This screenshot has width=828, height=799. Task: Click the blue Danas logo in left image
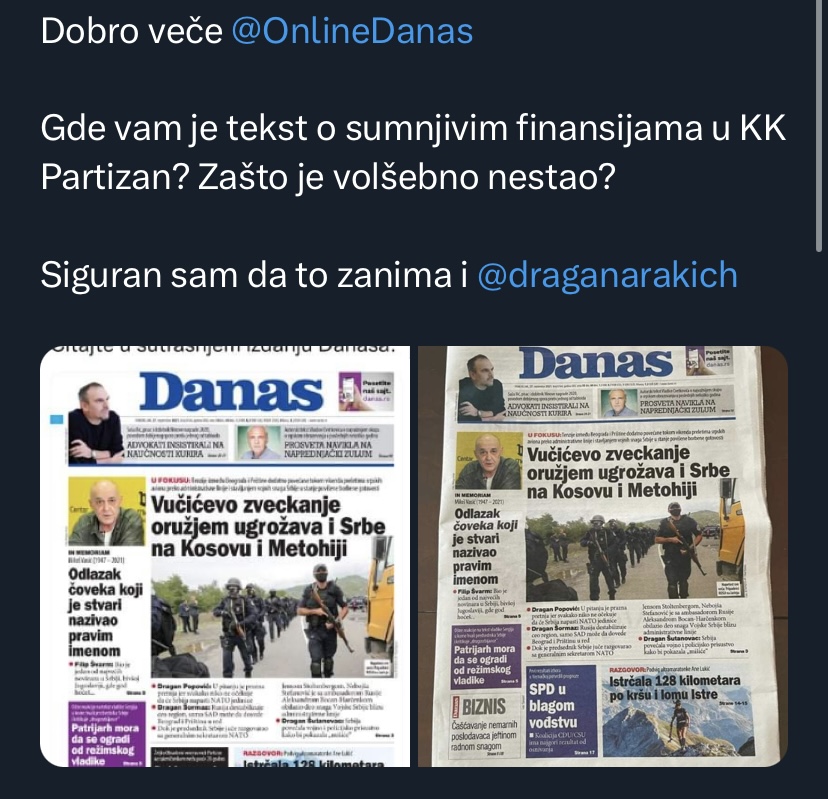click(x=231, y=391)
